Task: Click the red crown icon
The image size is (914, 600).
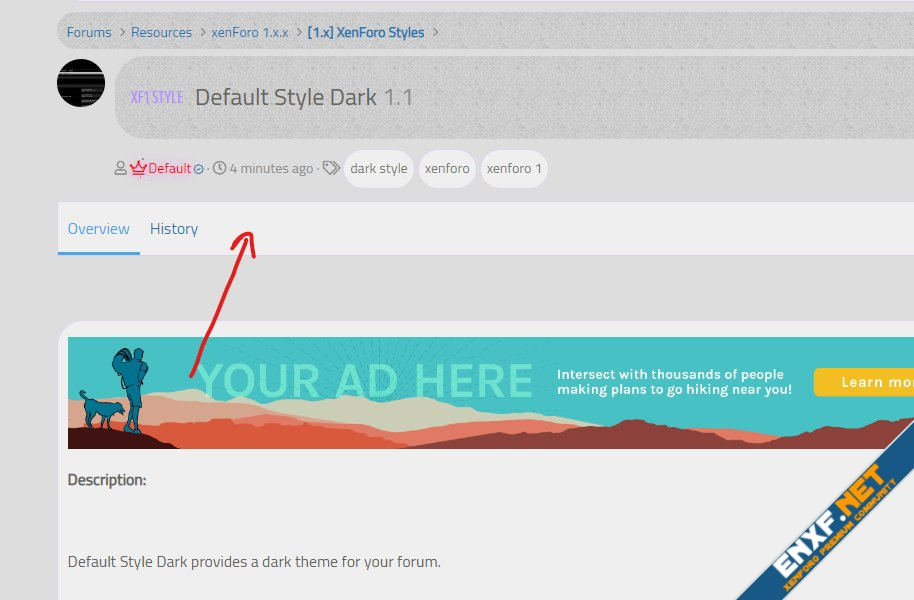Action: click(x=138, y=168)
